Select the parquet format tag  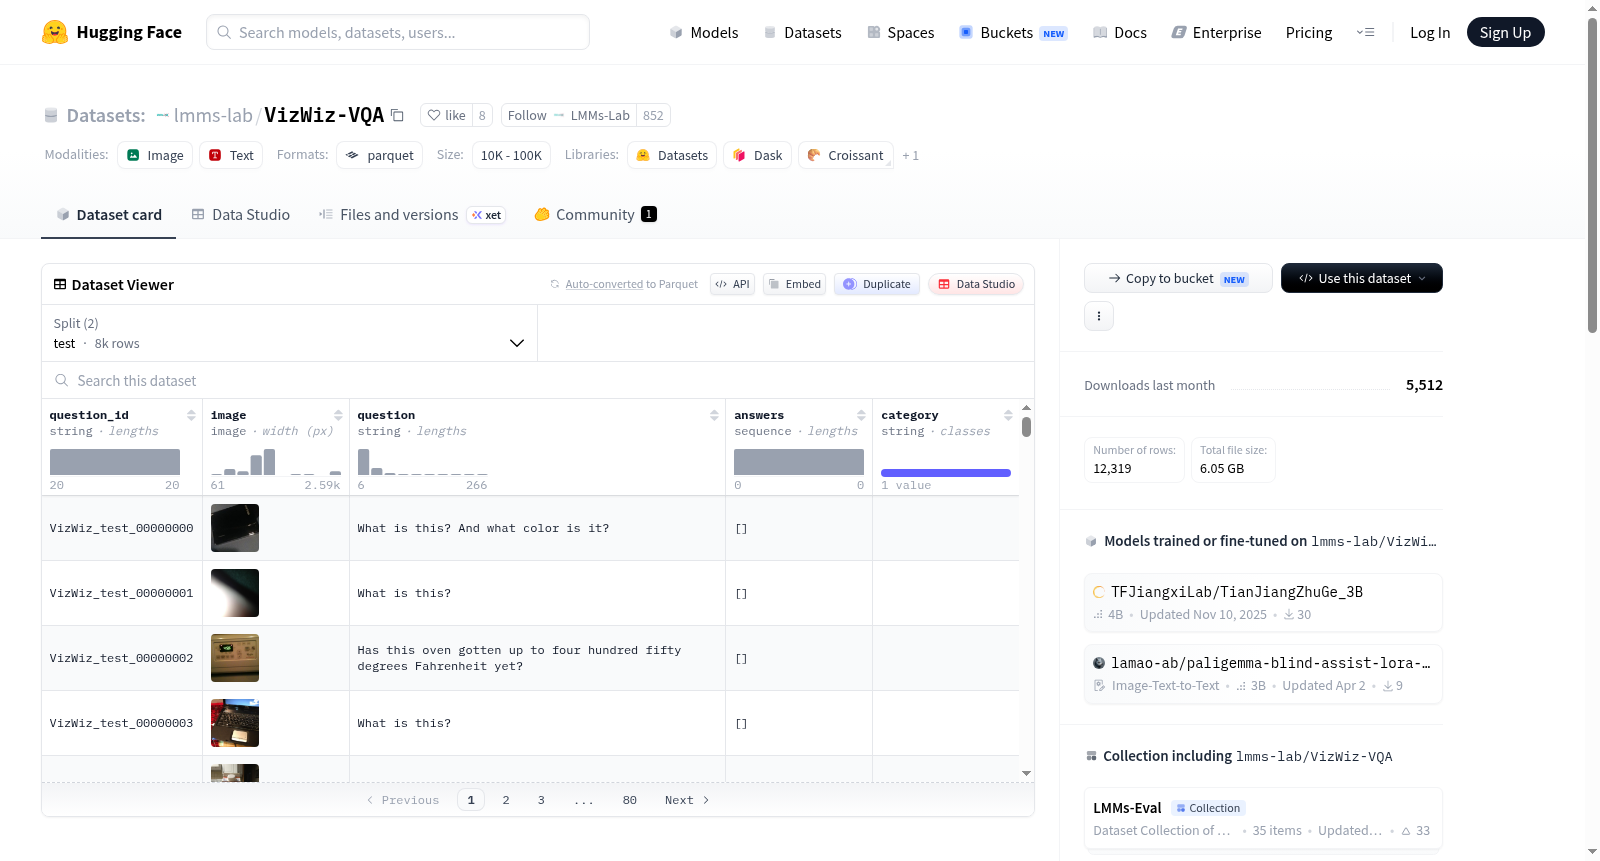(379, 155)
